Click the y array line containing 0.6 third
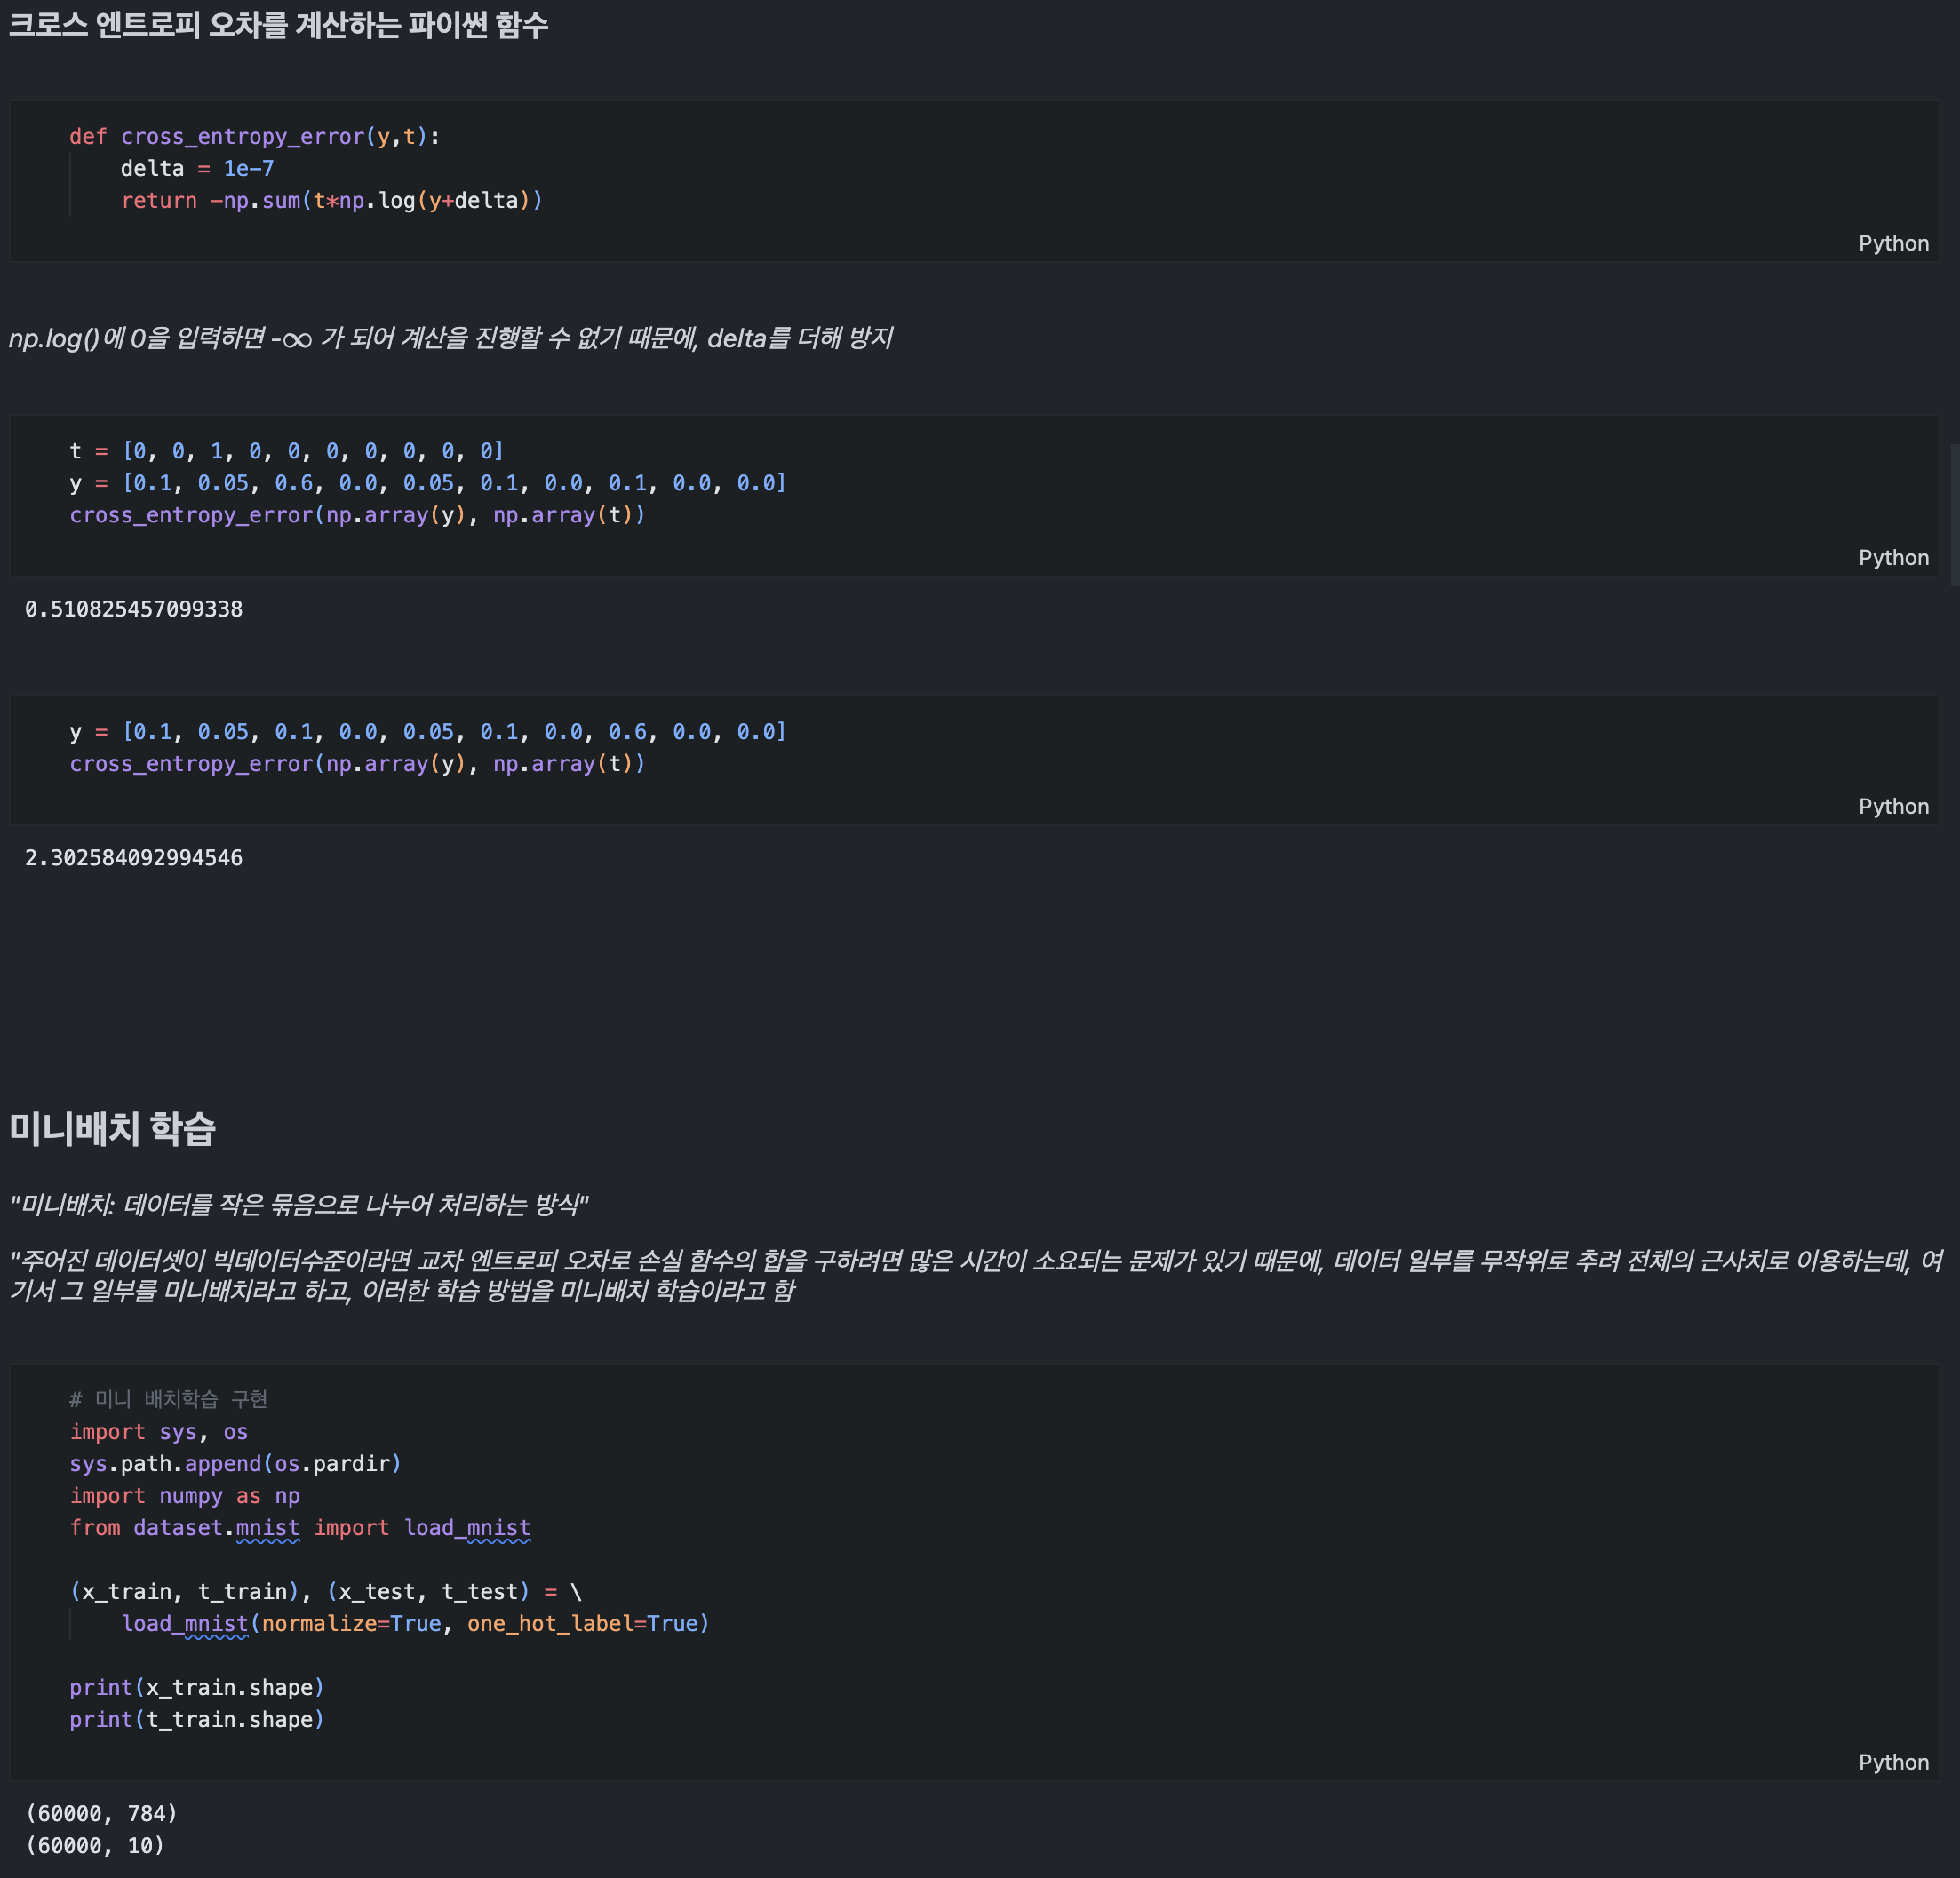 pos(428,483)
